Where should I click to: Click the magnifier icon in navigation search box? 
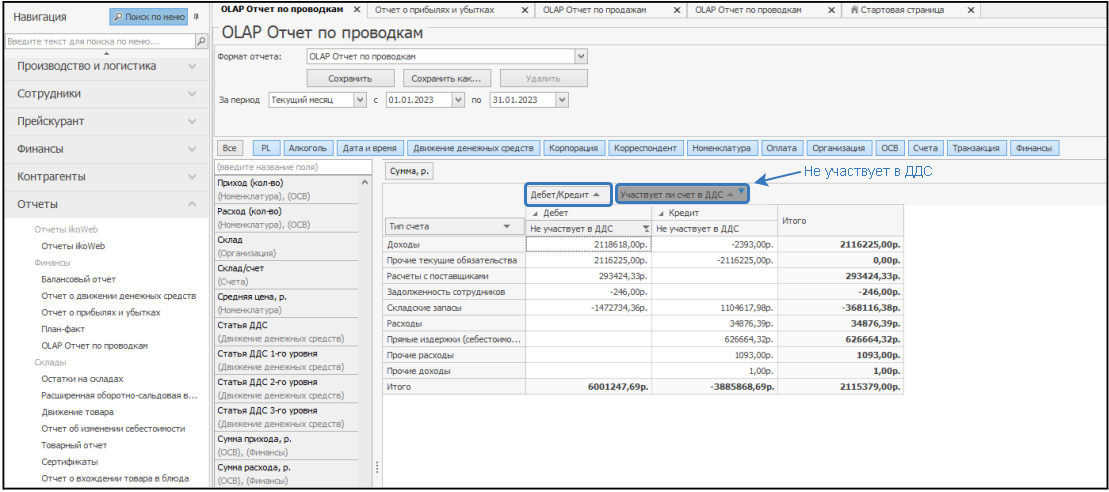click(x=200, y=42)
